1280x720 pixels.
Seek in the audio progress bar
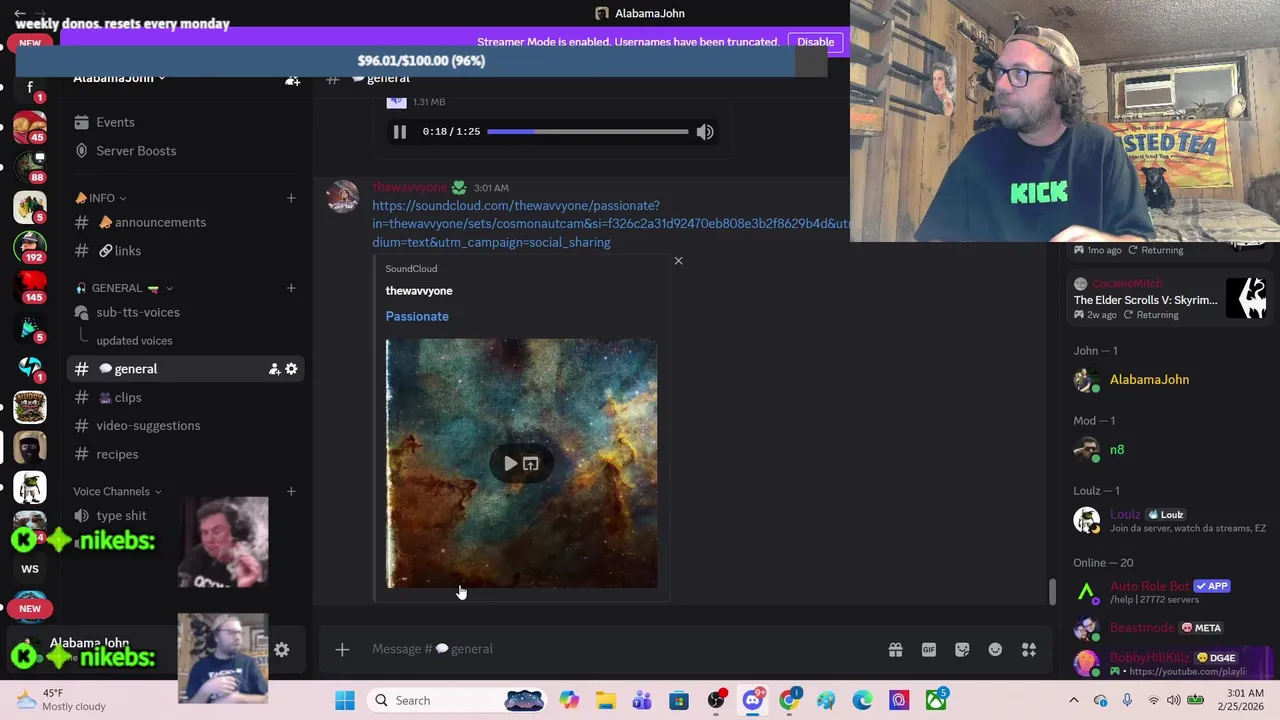[587, 132]
